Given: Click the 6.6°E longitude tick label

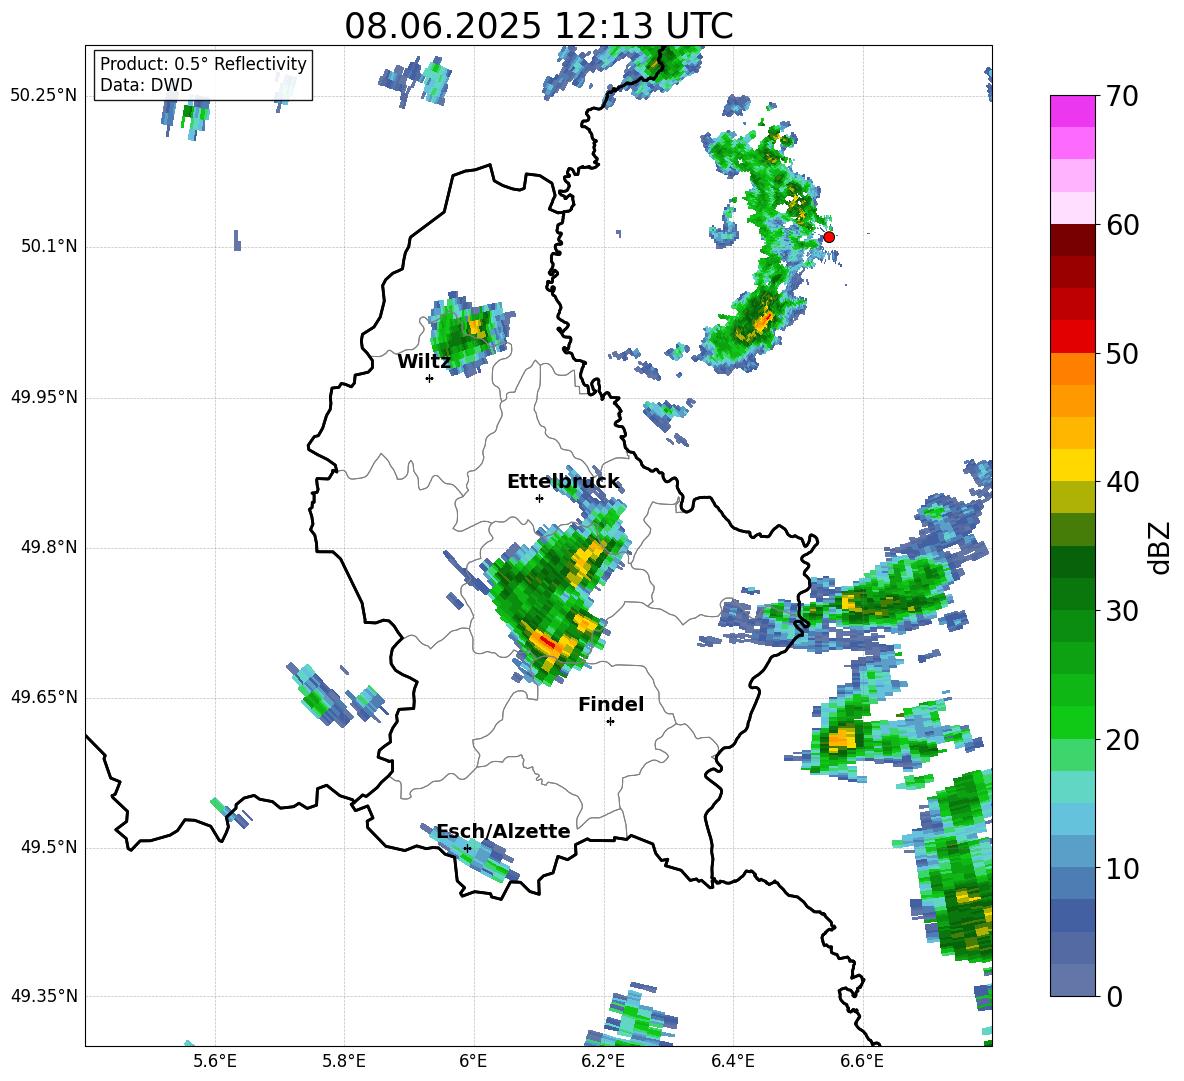Looking at the screenshot, I should click(x=862, y=1061).
